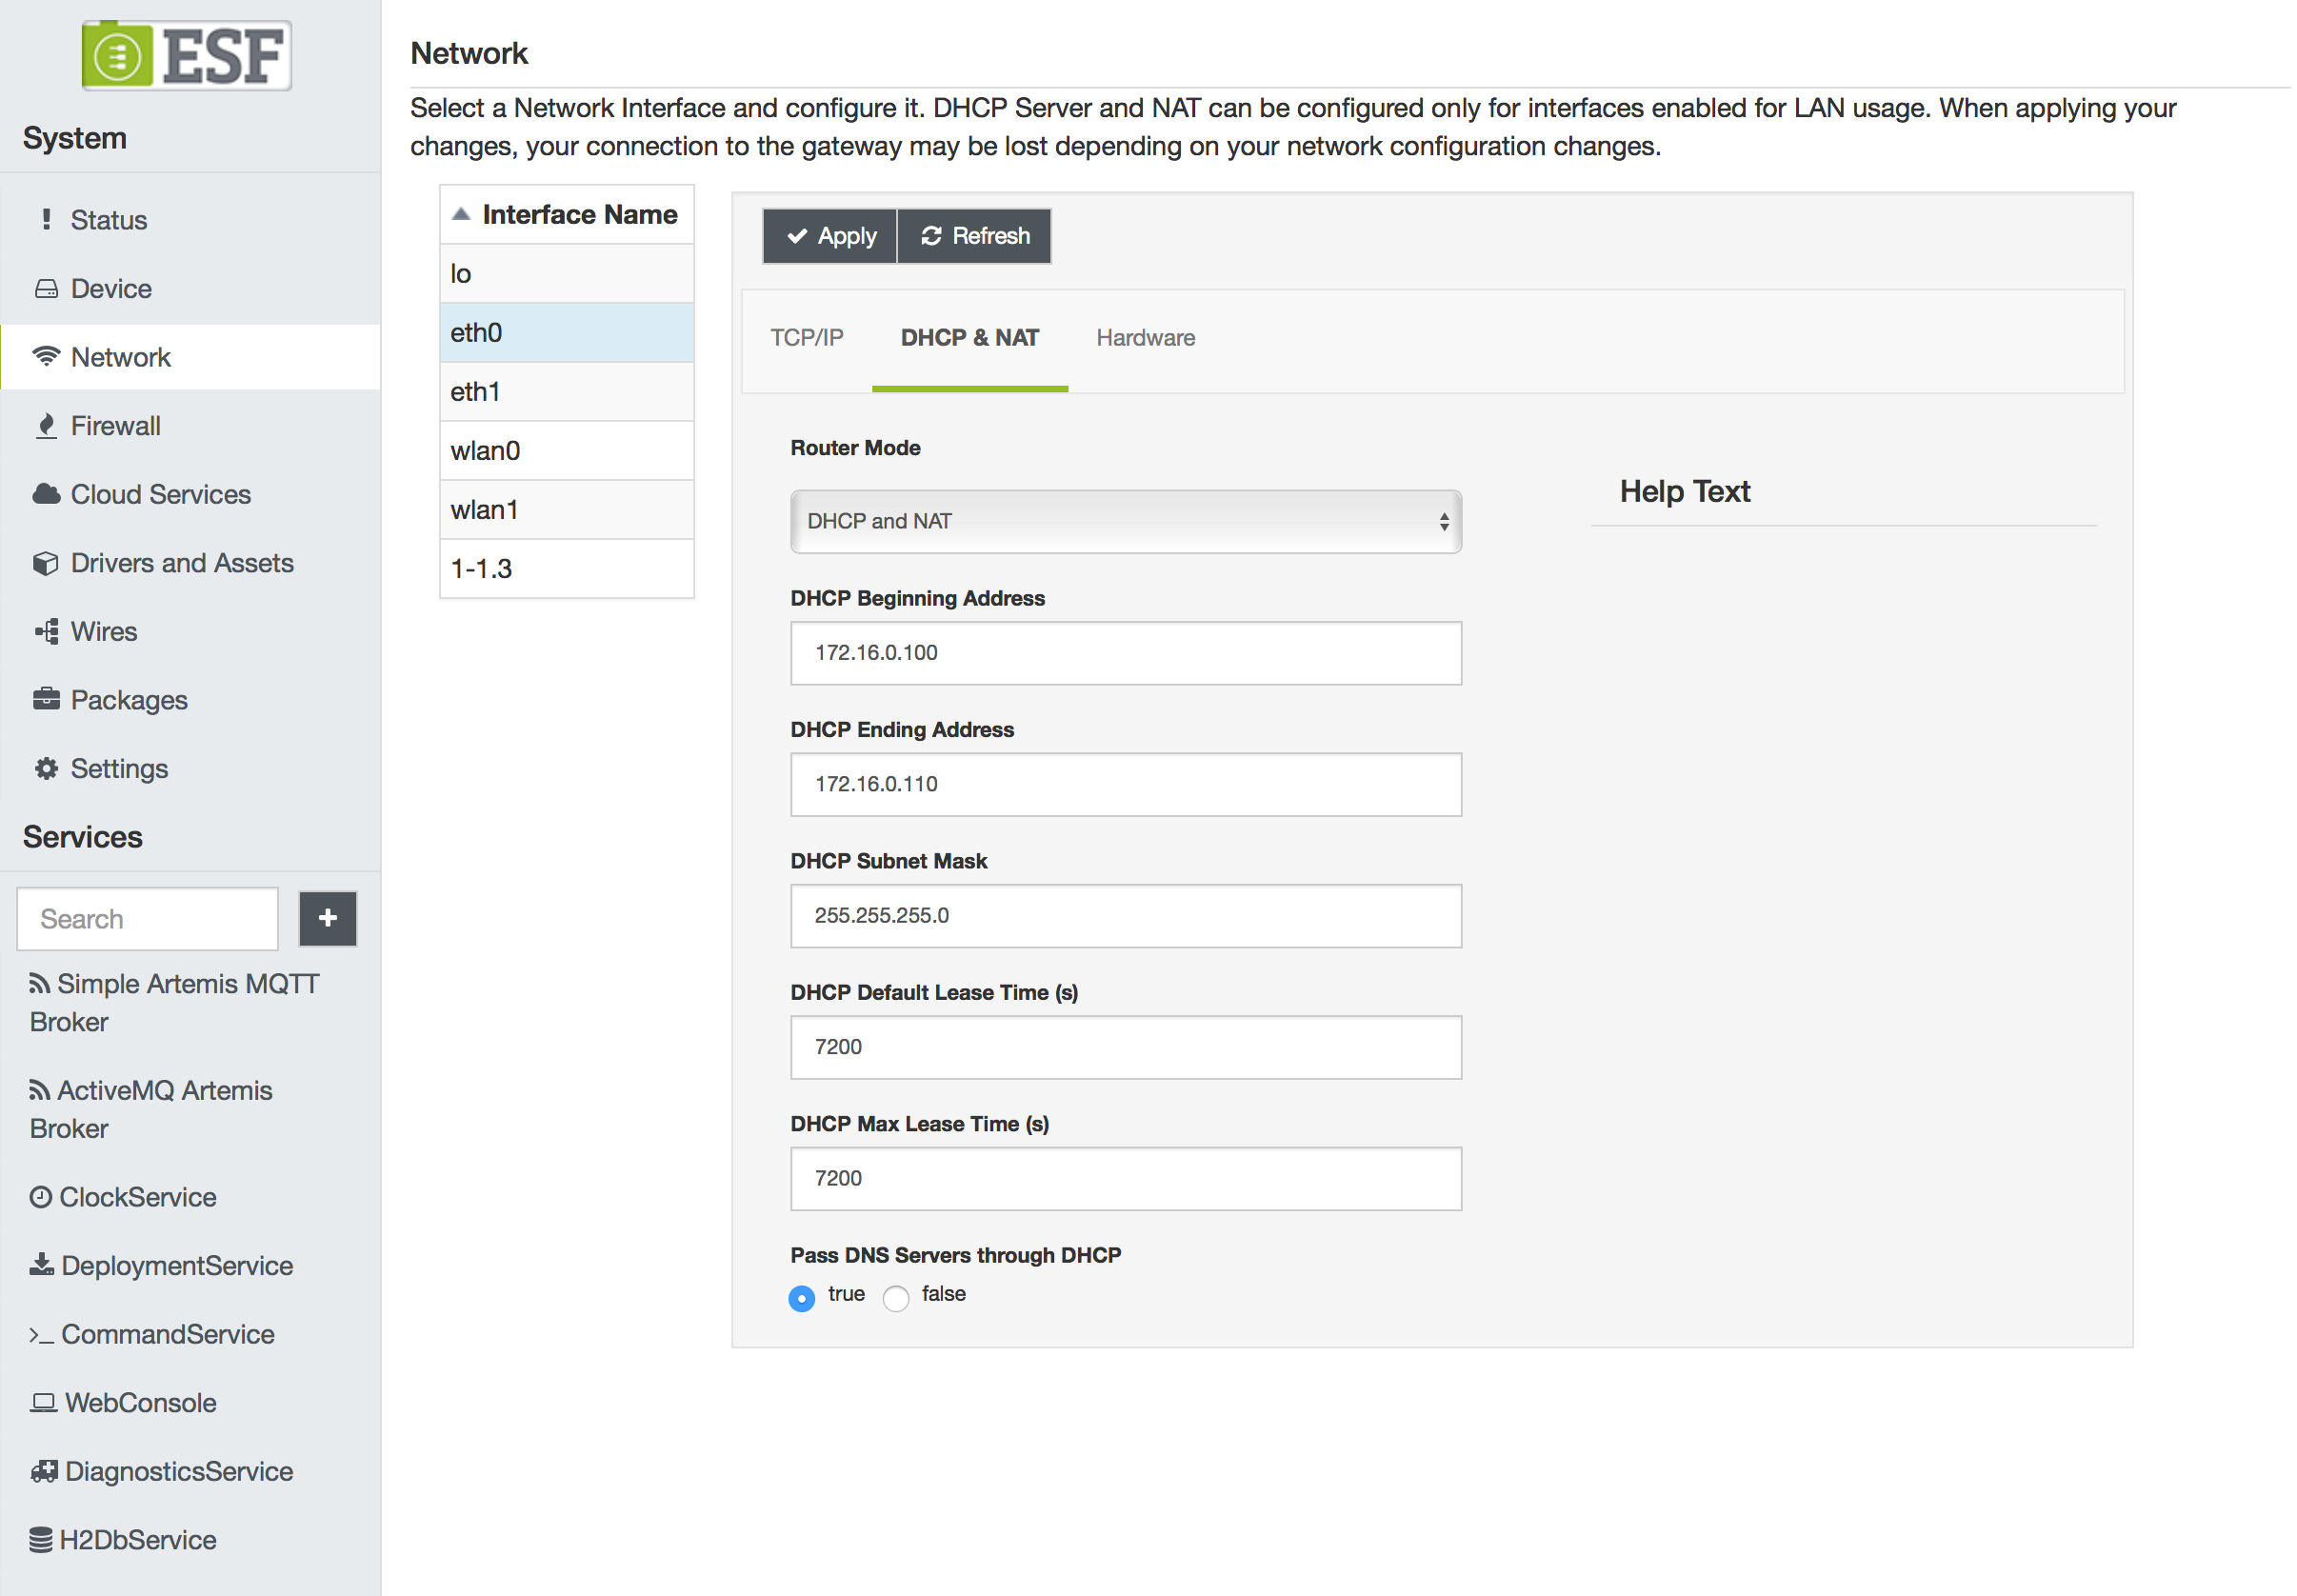Click the DiagnosticsService ambulance icon
This screenshot has height=1596, width=2297.
pos(44,1471)
